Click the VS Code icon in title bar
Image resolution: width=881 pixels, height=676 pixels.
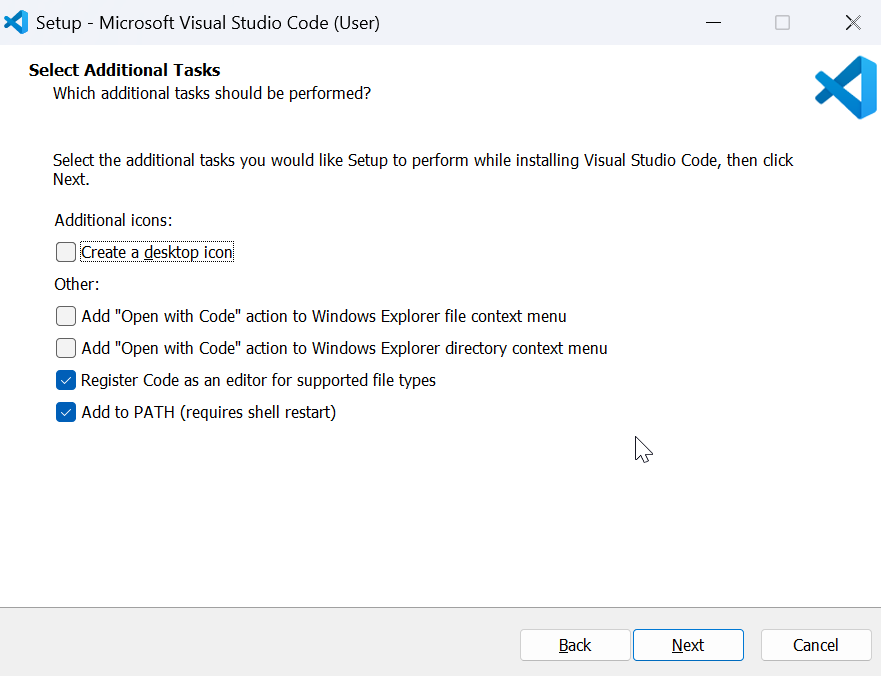[16, 22]
